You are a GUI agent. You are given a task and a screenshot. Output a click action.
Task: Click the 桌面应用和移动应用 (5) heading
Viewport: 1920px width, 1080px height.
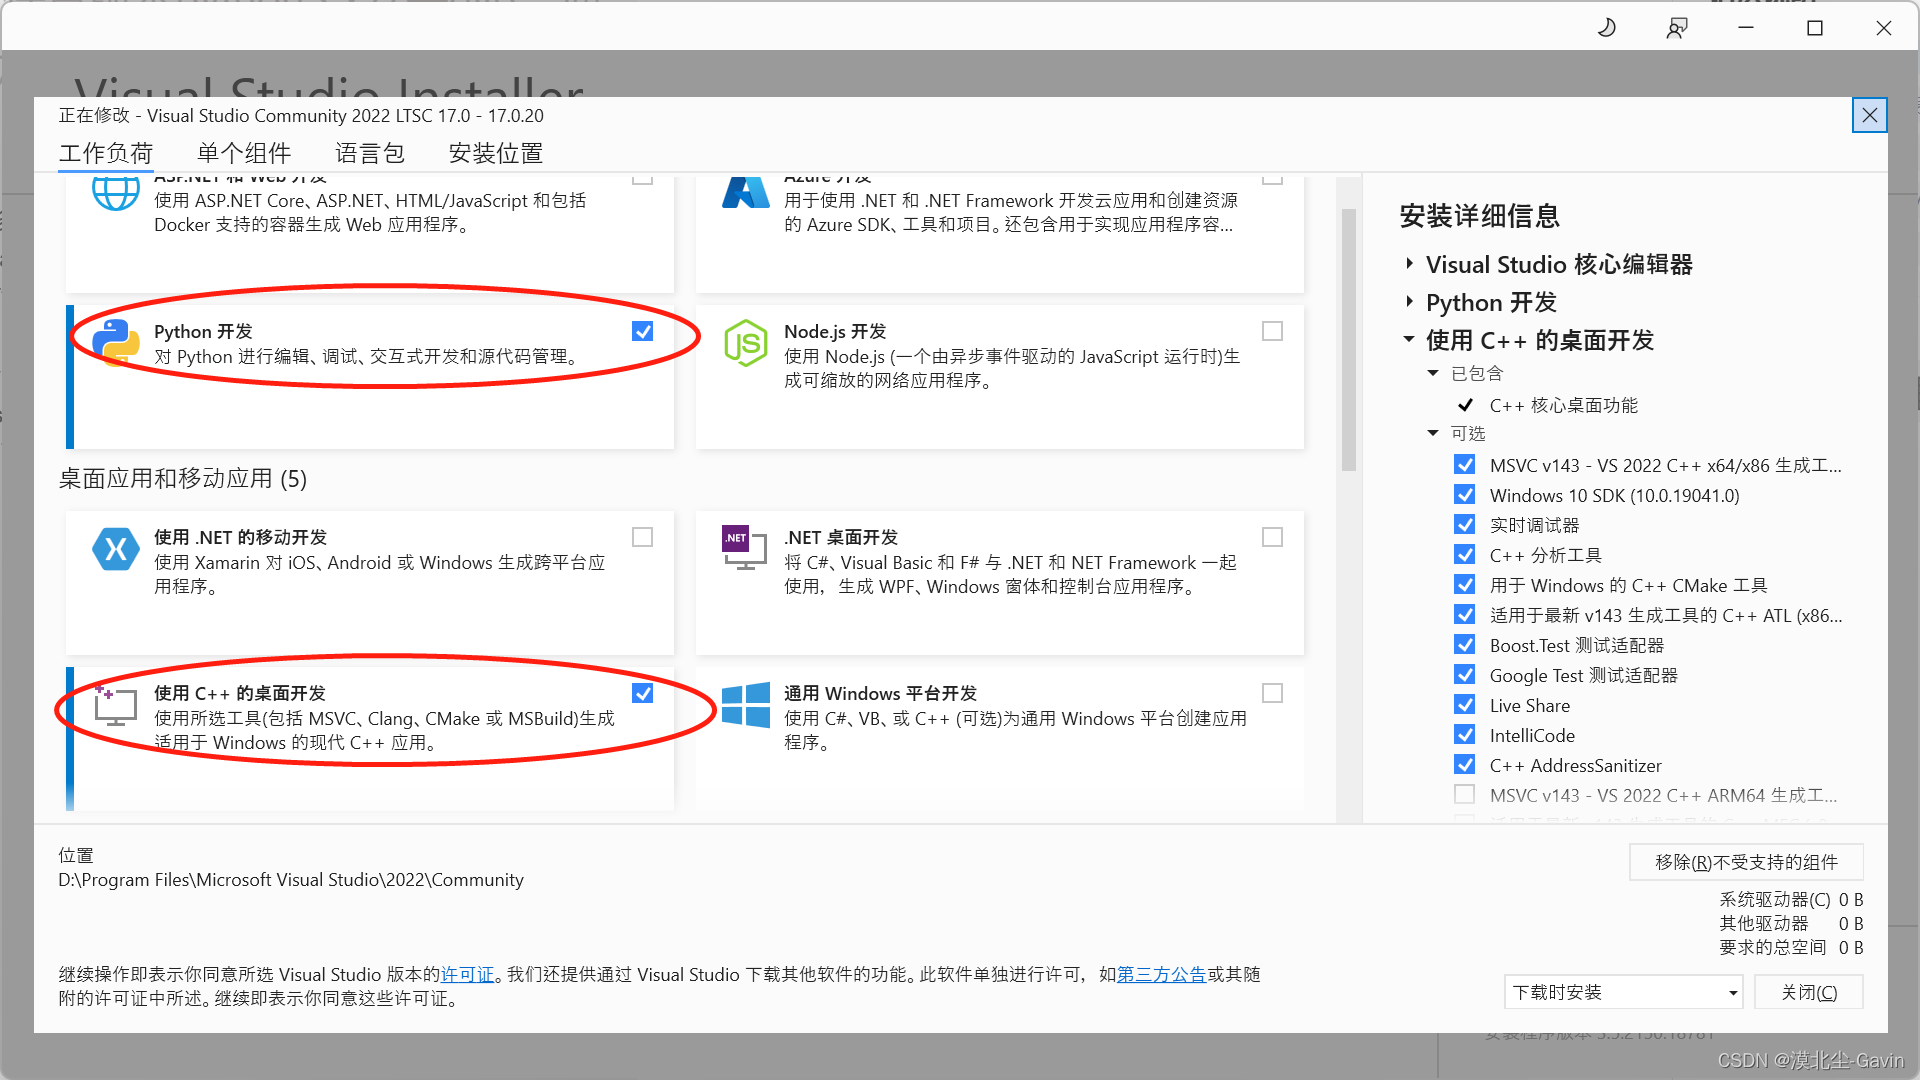pos(183,479)
